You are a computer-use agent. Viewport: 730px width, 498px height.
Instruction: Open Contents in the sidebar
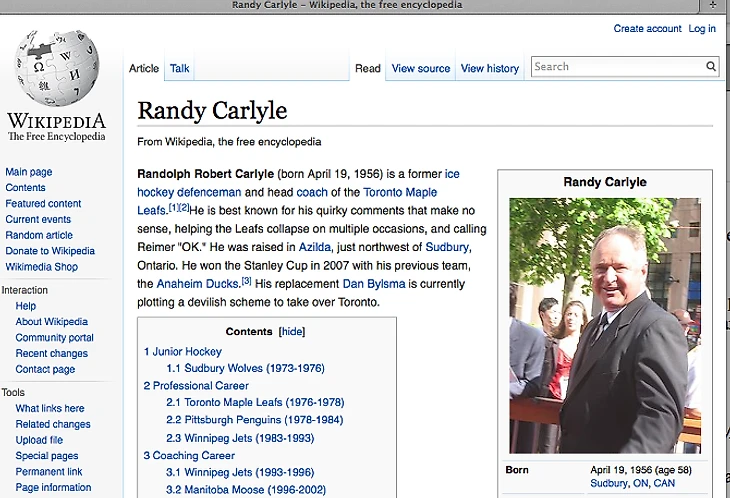click(25, 188)
